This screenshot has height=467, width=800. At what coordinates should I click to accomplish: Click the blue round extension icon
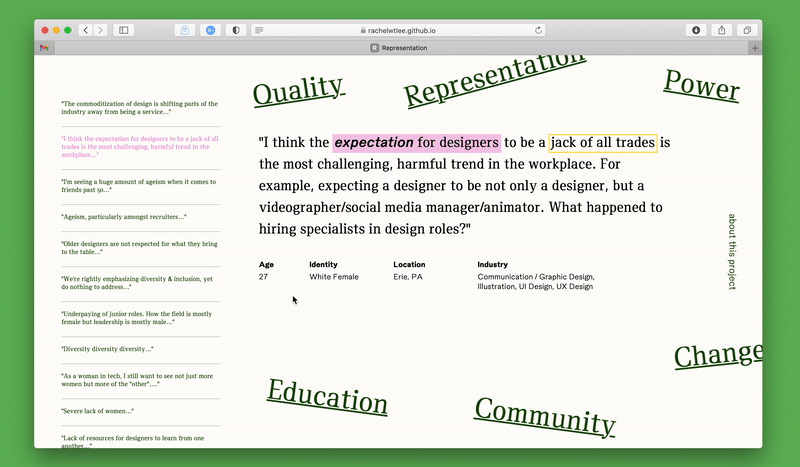210,30
